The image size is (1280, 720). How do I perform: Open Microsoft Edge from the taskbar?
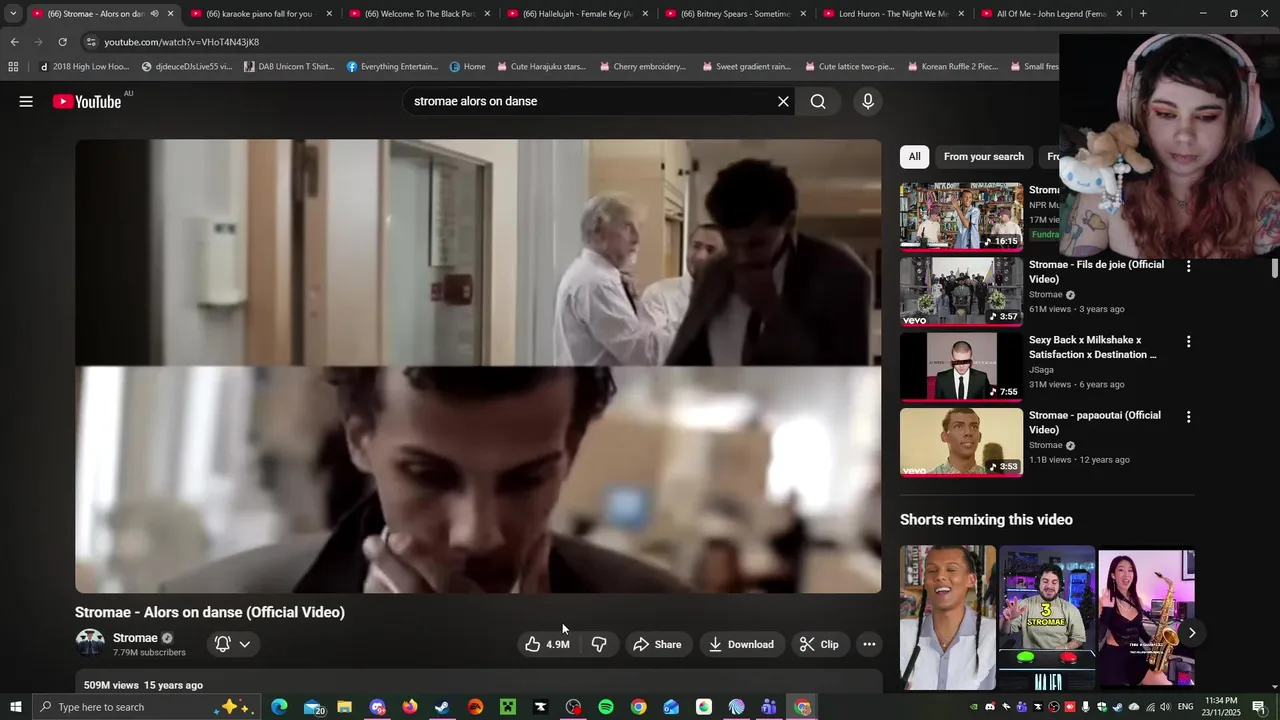coord(279,707)
